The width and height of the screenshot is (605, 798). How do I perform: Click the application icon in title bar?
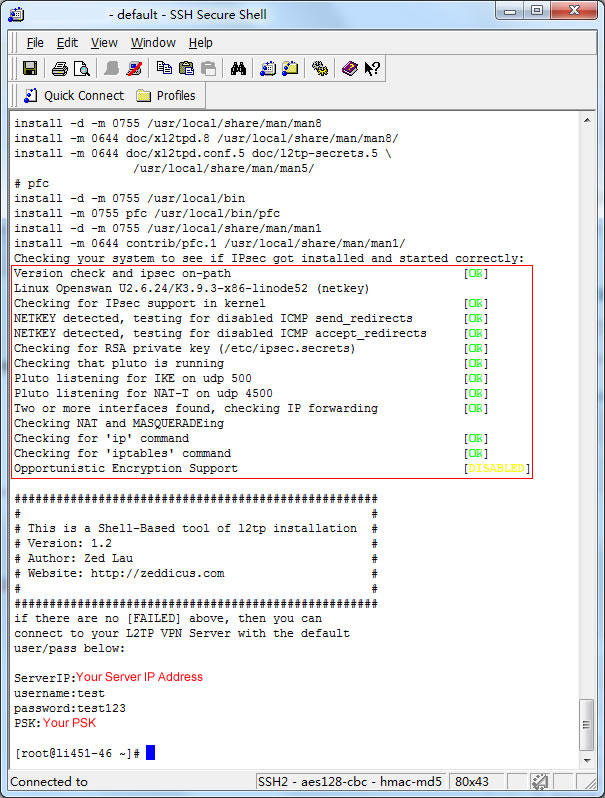click(x=16, y=14)
